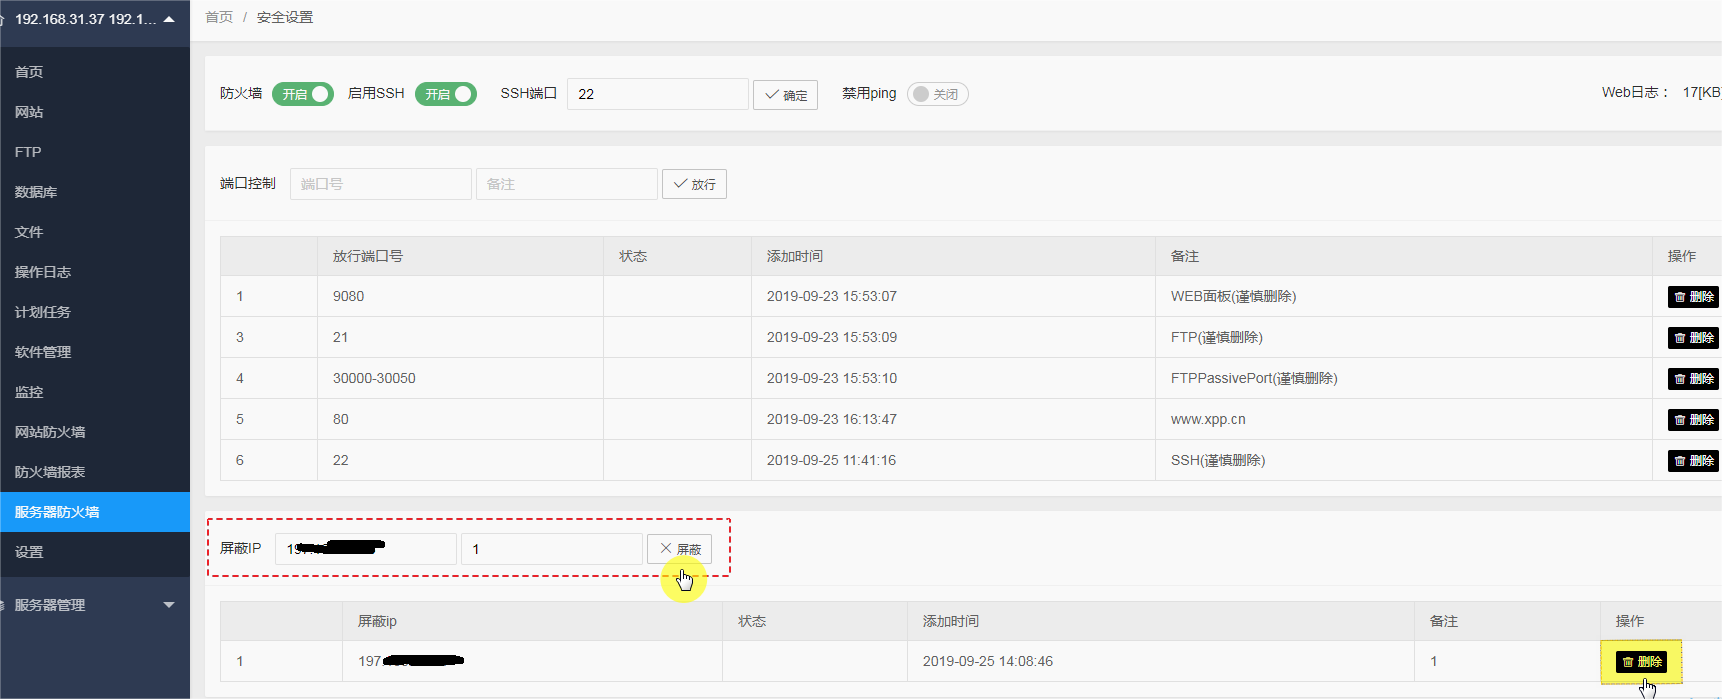This screenshot has width=1722, height=699.
Task: Delete the port 22 SSH rule
Action: click(x=1693, y=461)
